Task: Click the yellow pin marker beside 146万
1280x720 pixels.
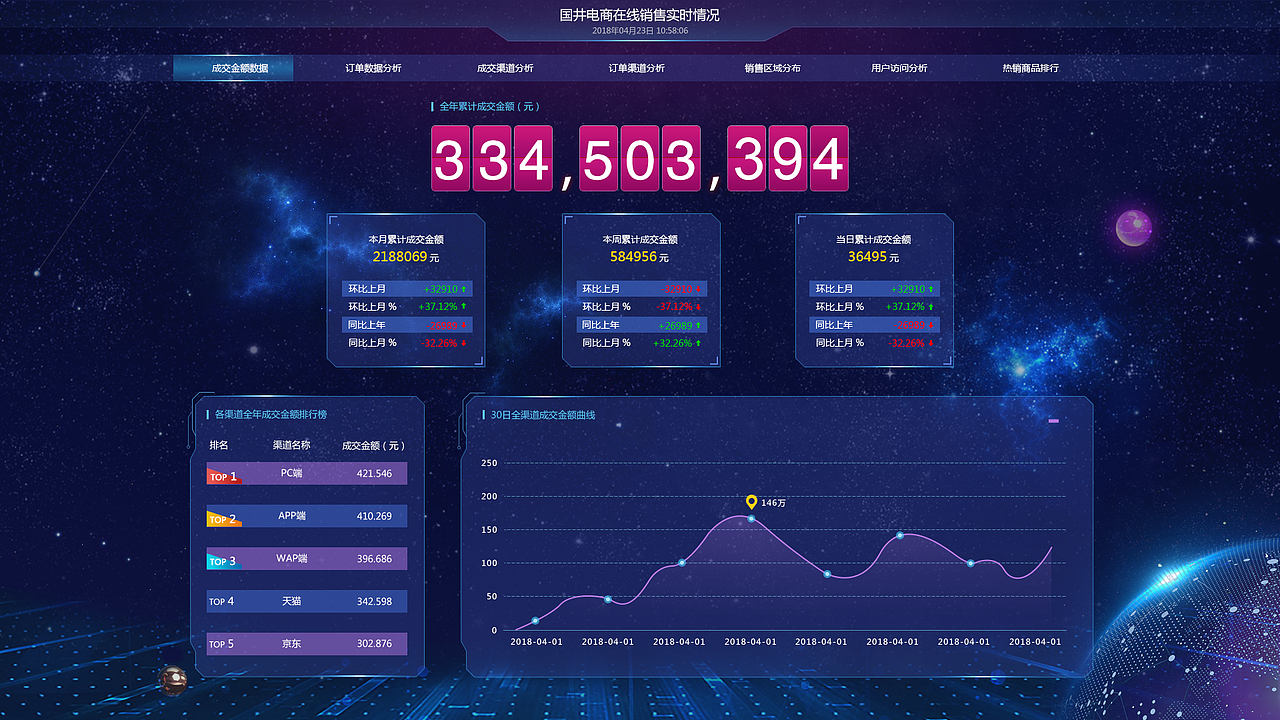Action: (751, 502)
